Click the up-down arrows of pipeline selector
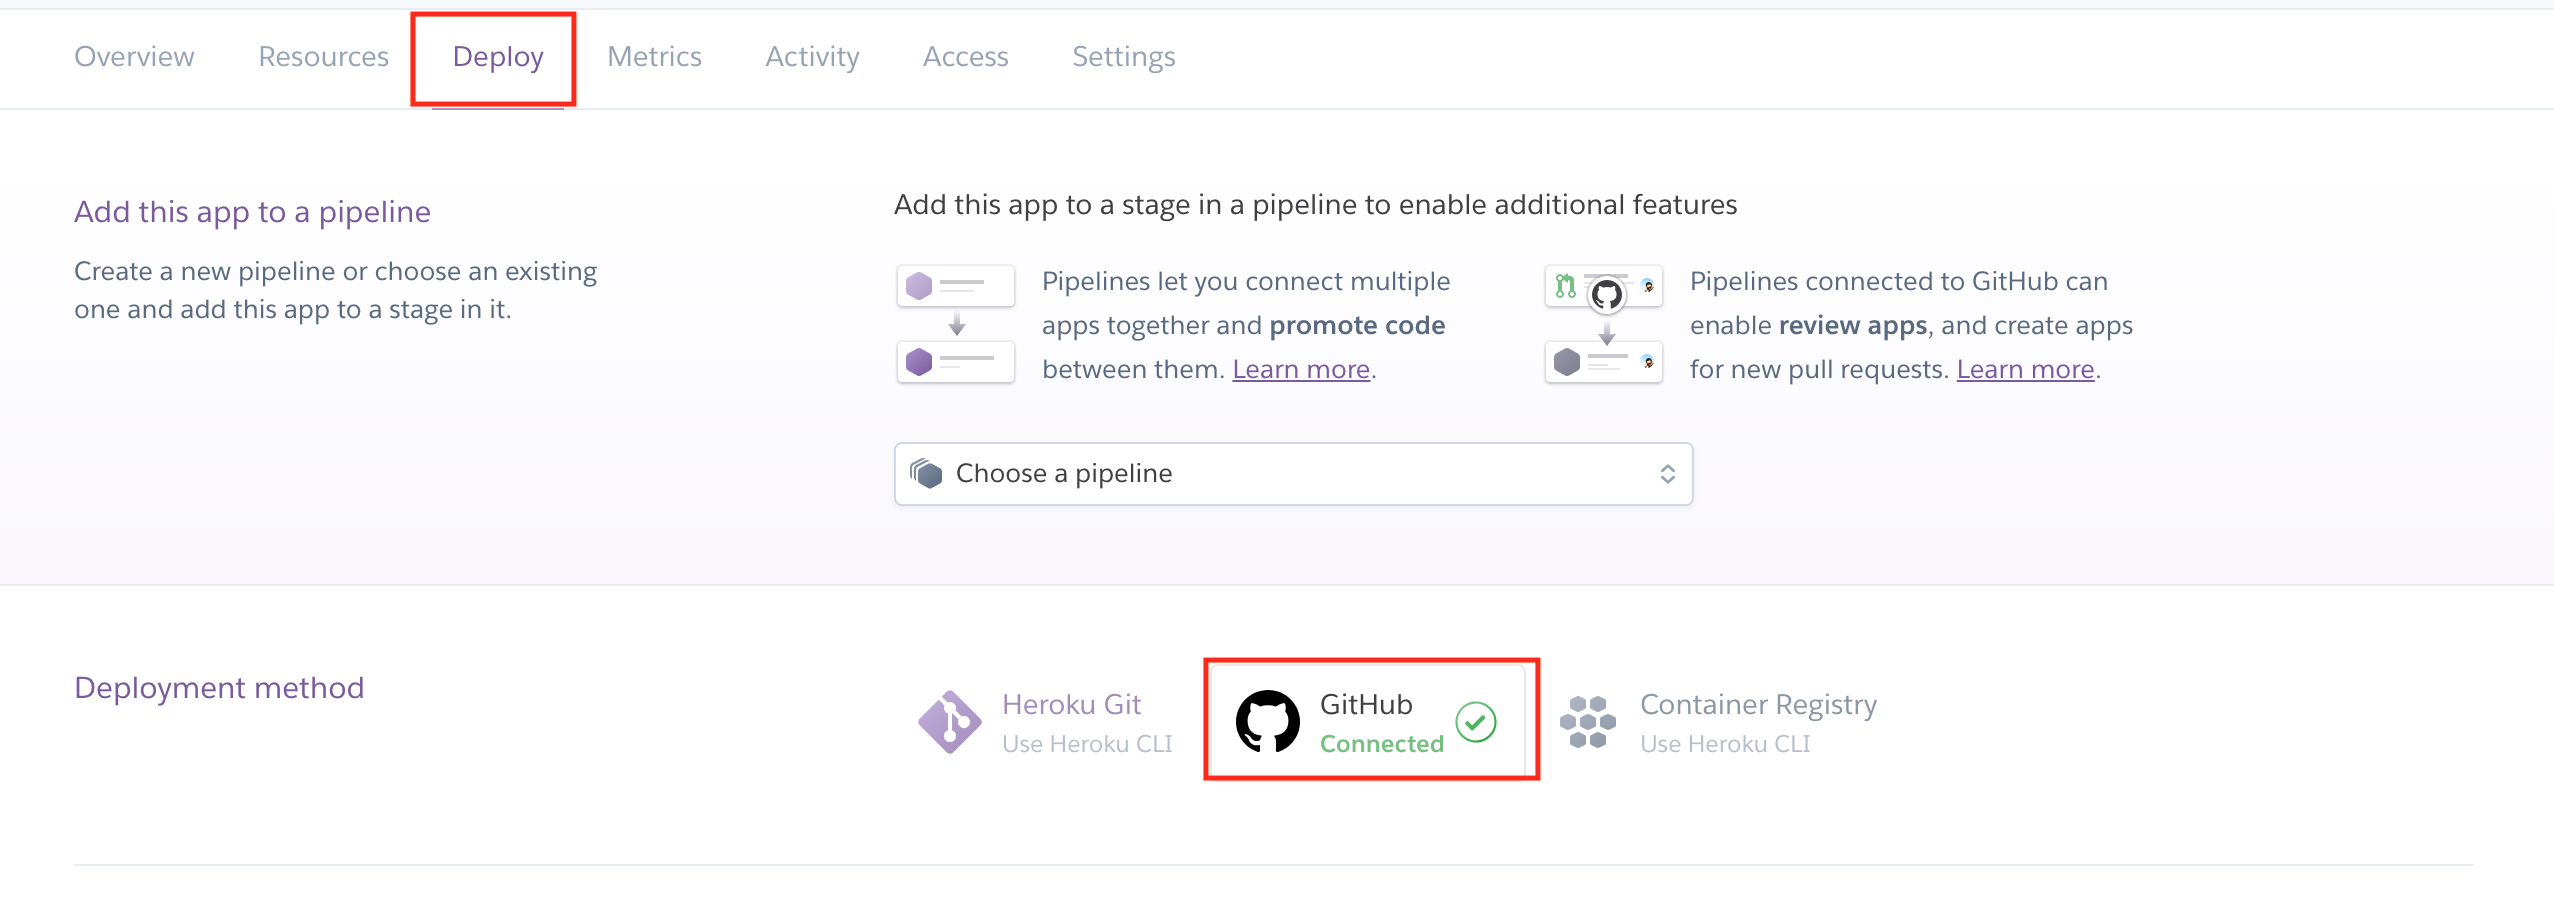Viewport: 2554px width, 898px height. (x=1667, y=474)
